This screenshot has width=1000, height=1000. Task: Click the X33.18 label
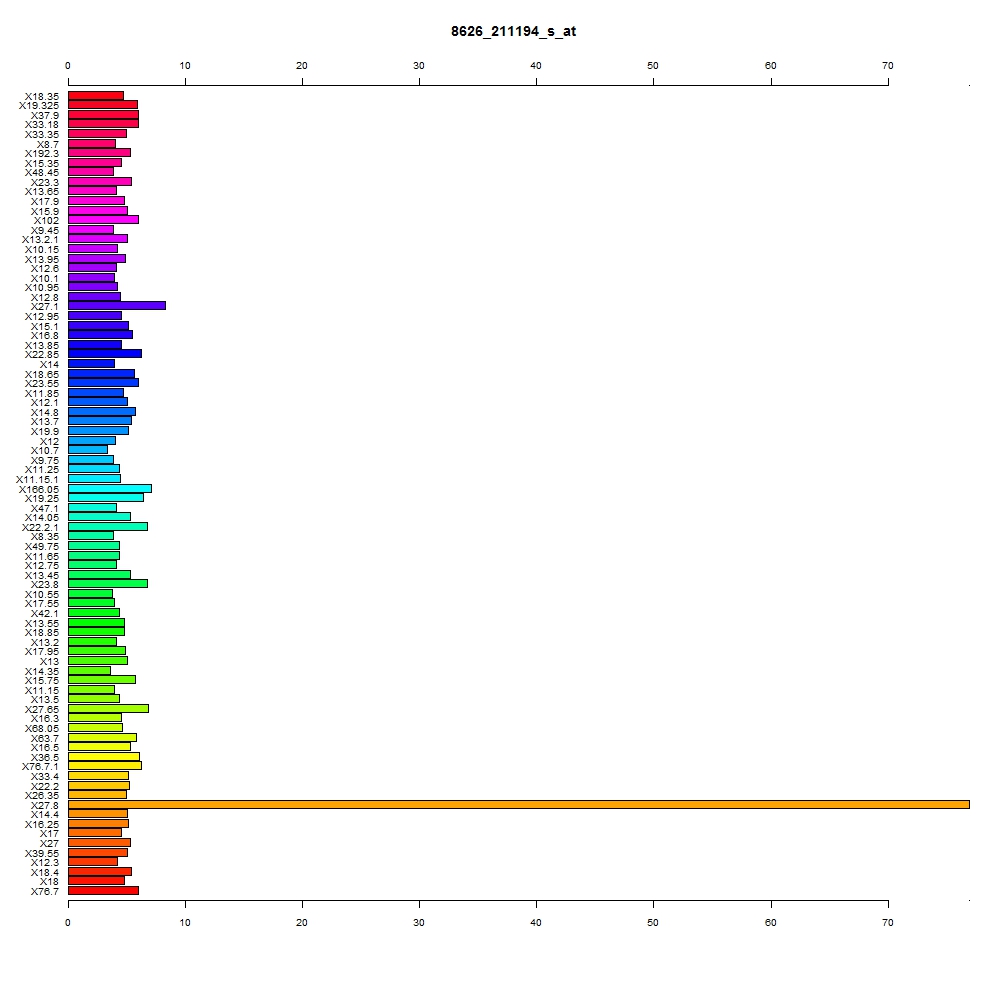click(x=42, y=124)
